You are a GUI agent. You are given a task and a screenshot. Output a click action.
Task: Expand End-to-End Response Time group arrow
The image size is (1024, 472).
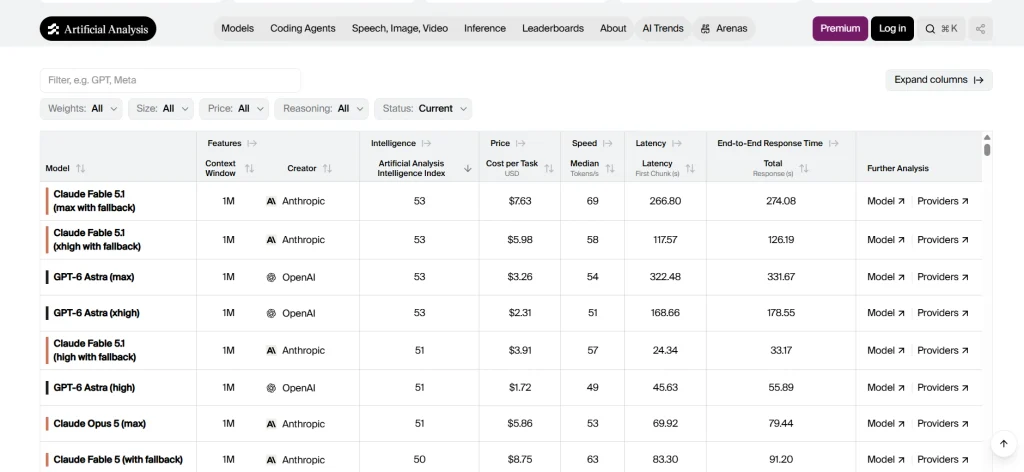pos(833,143)
